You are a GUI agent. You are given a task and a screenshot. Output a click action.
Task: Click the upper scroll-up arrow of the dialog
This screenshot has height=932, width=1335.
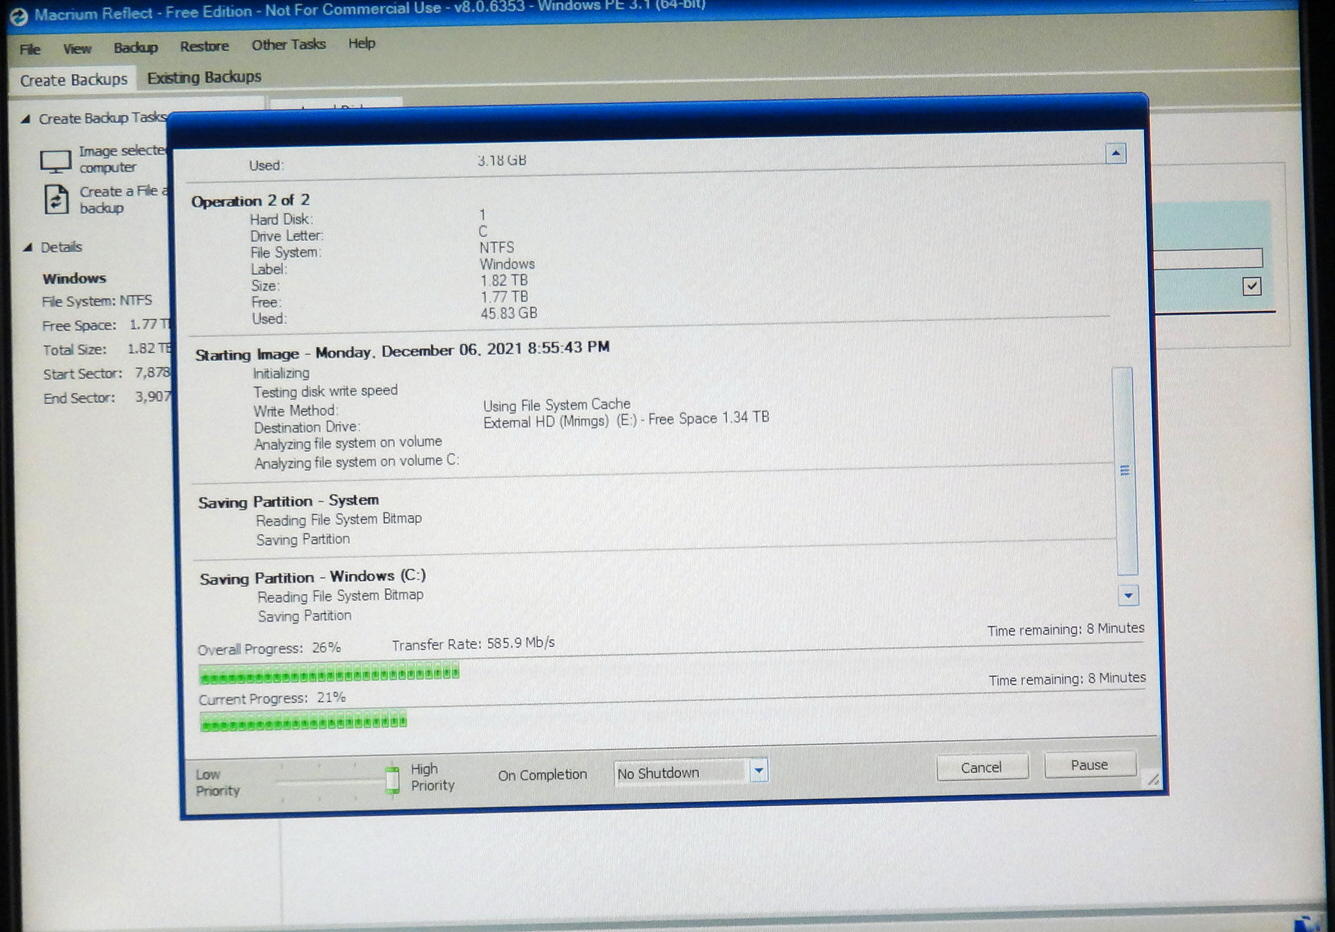point(1116,153)
